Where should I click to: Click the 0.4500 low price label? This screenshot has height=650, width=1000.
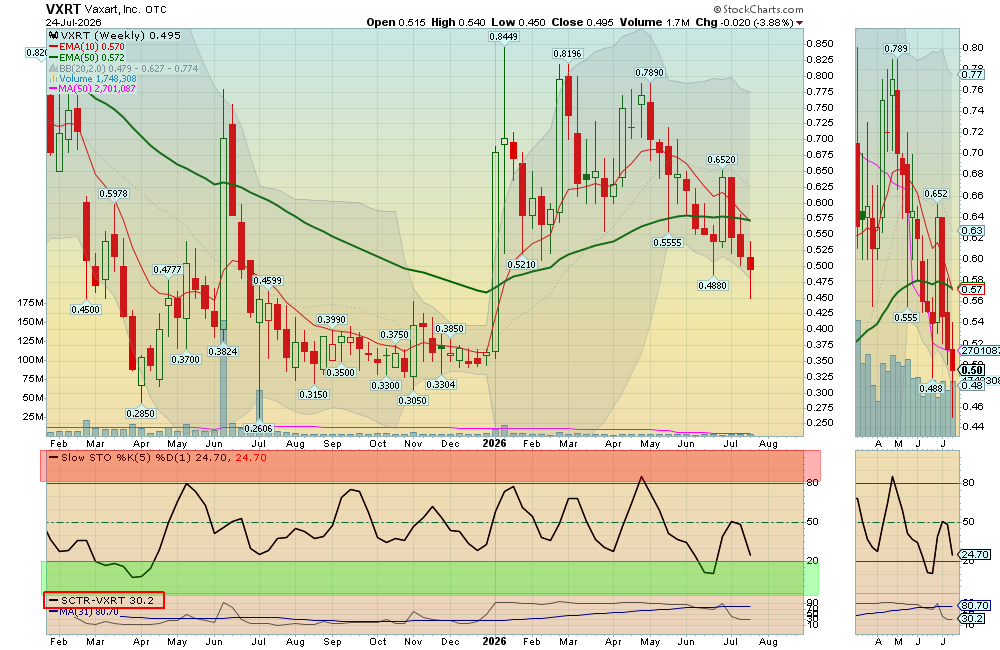pos(85,309)
